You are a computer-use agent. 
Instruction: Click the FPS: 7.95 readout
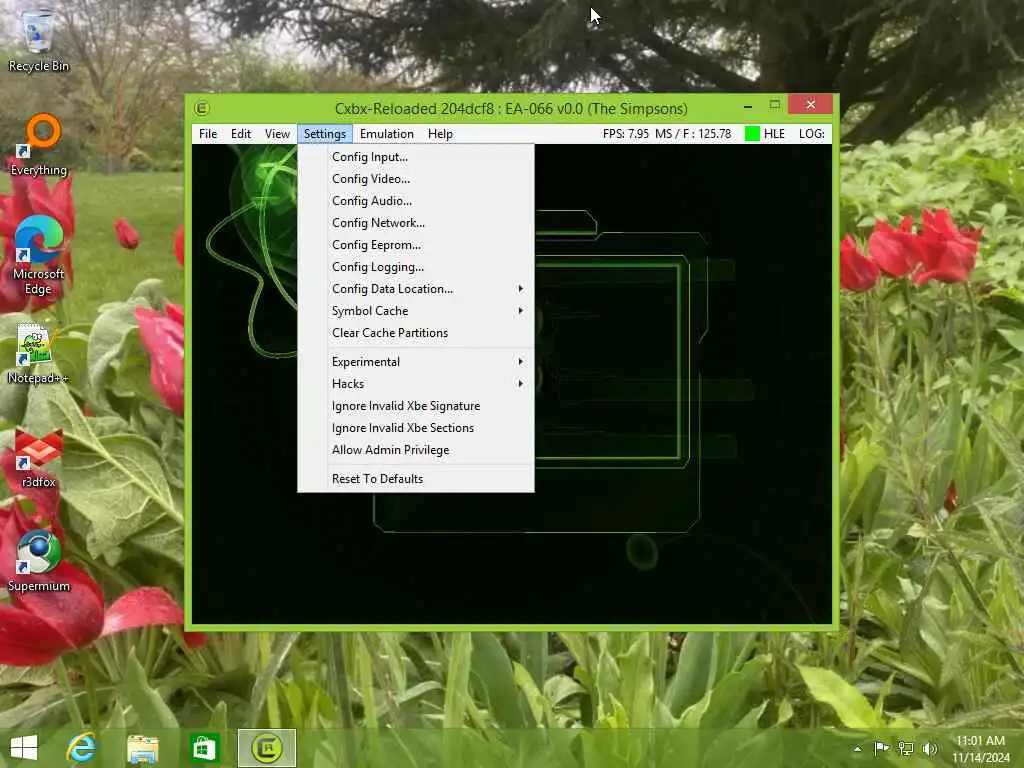coord(626,134)
